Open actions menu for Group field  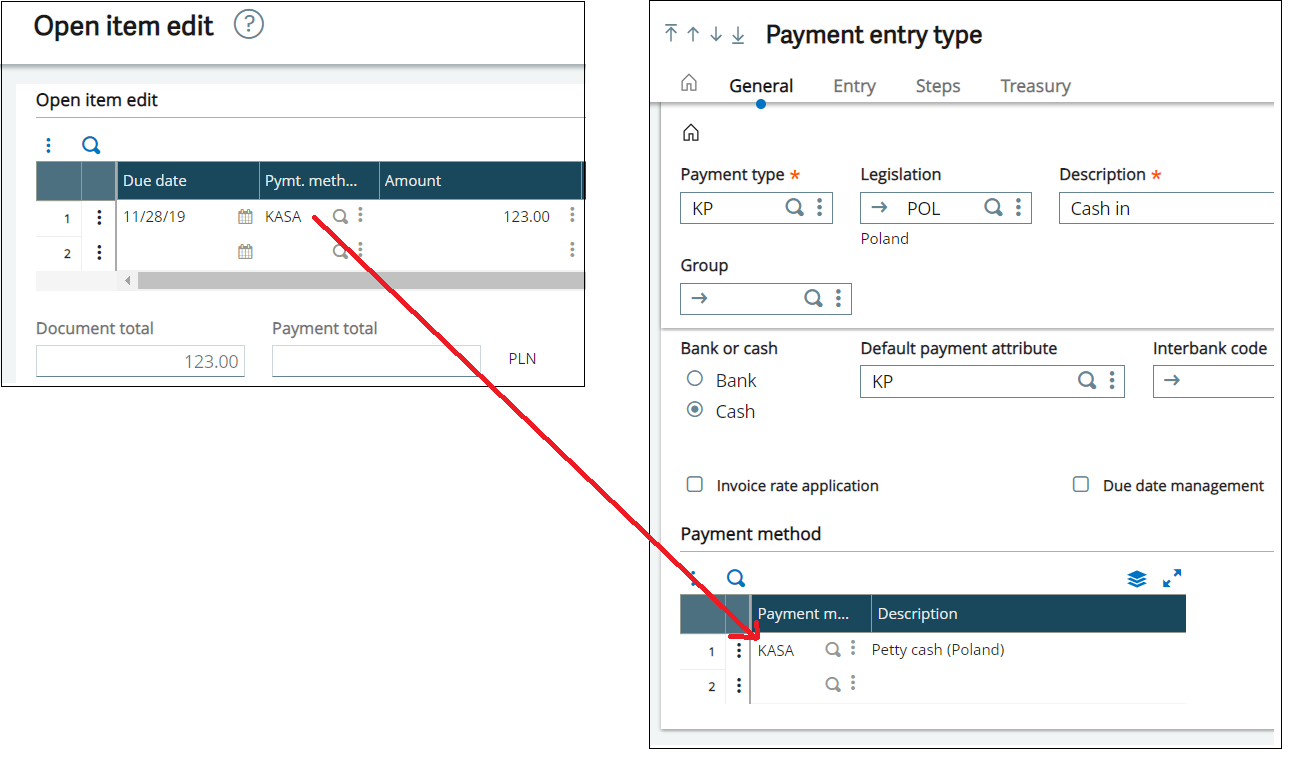pos(838,298)
